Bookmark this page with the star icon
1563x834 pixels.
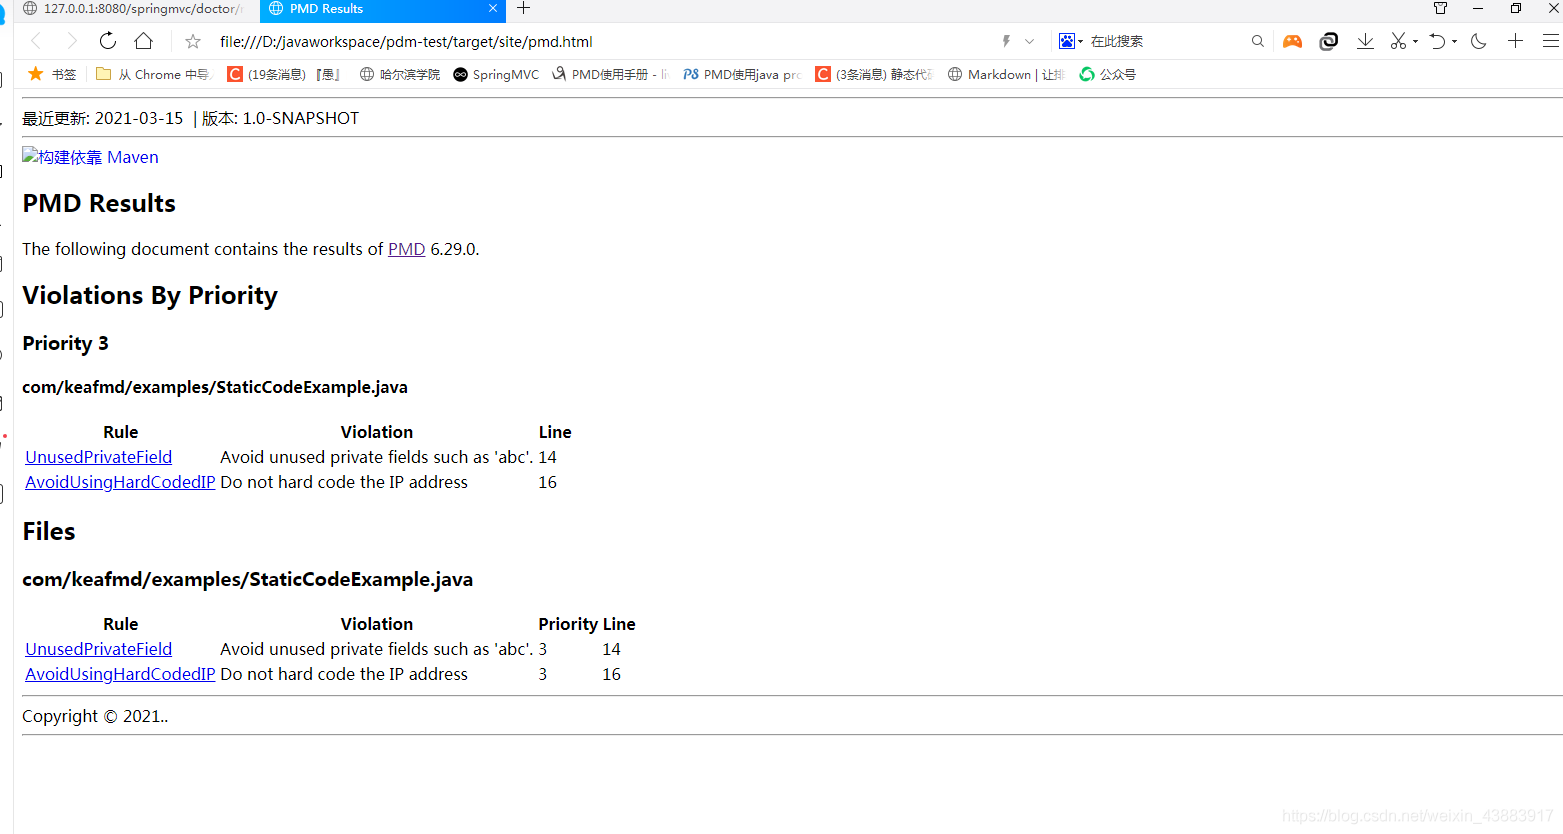pyautogui.click(x=193, y=41)
